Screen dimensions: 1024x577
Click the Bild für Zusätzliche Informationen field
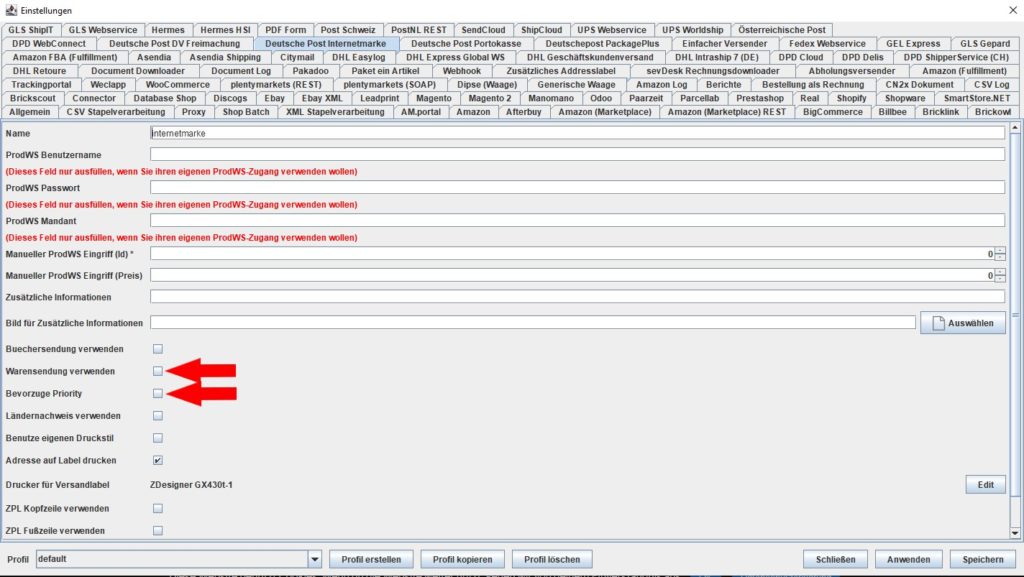(533, 323)
